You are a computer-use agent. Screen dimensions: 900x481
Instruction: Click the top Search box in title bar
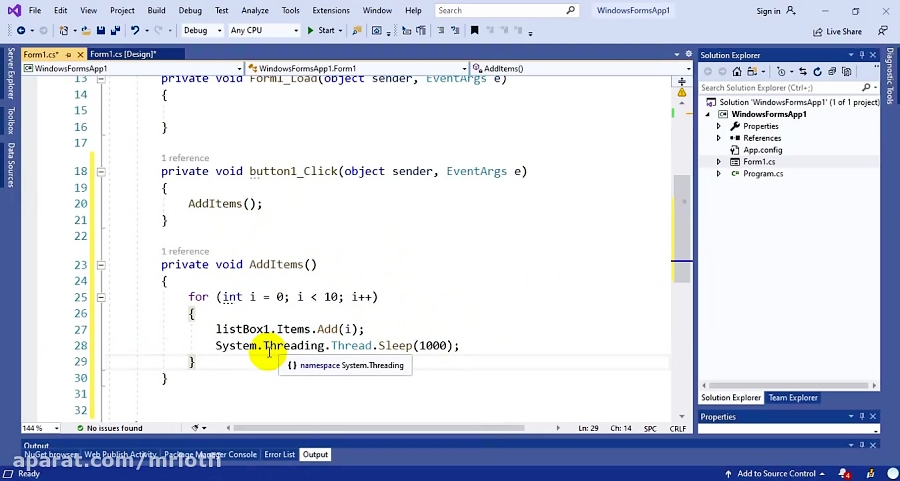[506, 10]
